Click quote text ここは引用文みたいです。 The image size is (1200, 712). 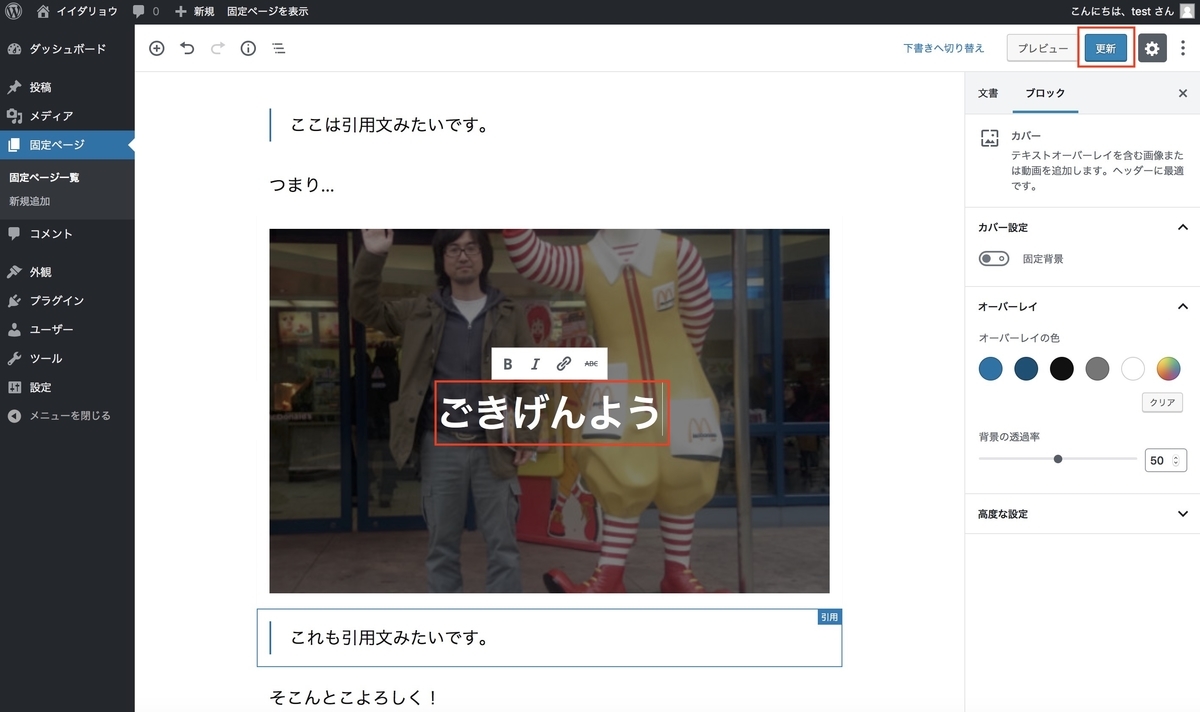[x=389, y=125]
